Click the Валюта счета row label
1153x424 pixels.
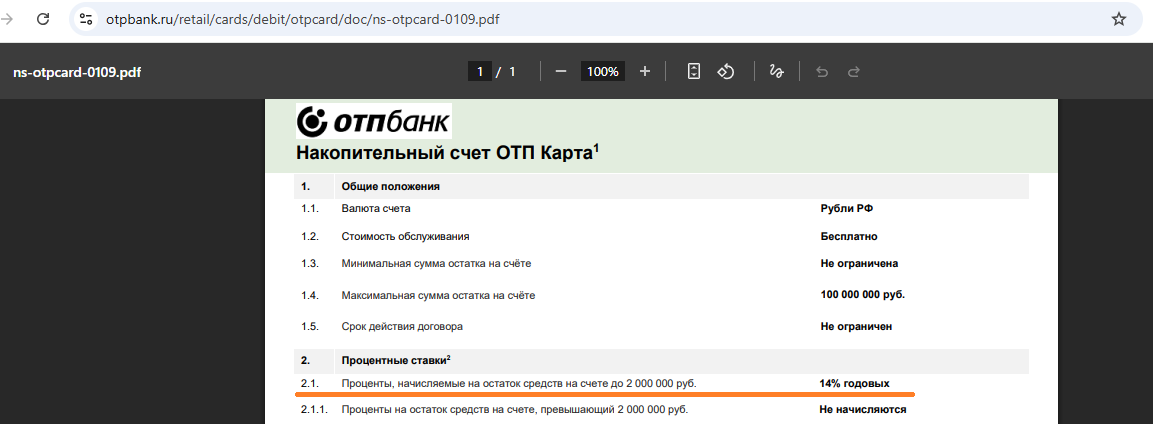(376, 209)
